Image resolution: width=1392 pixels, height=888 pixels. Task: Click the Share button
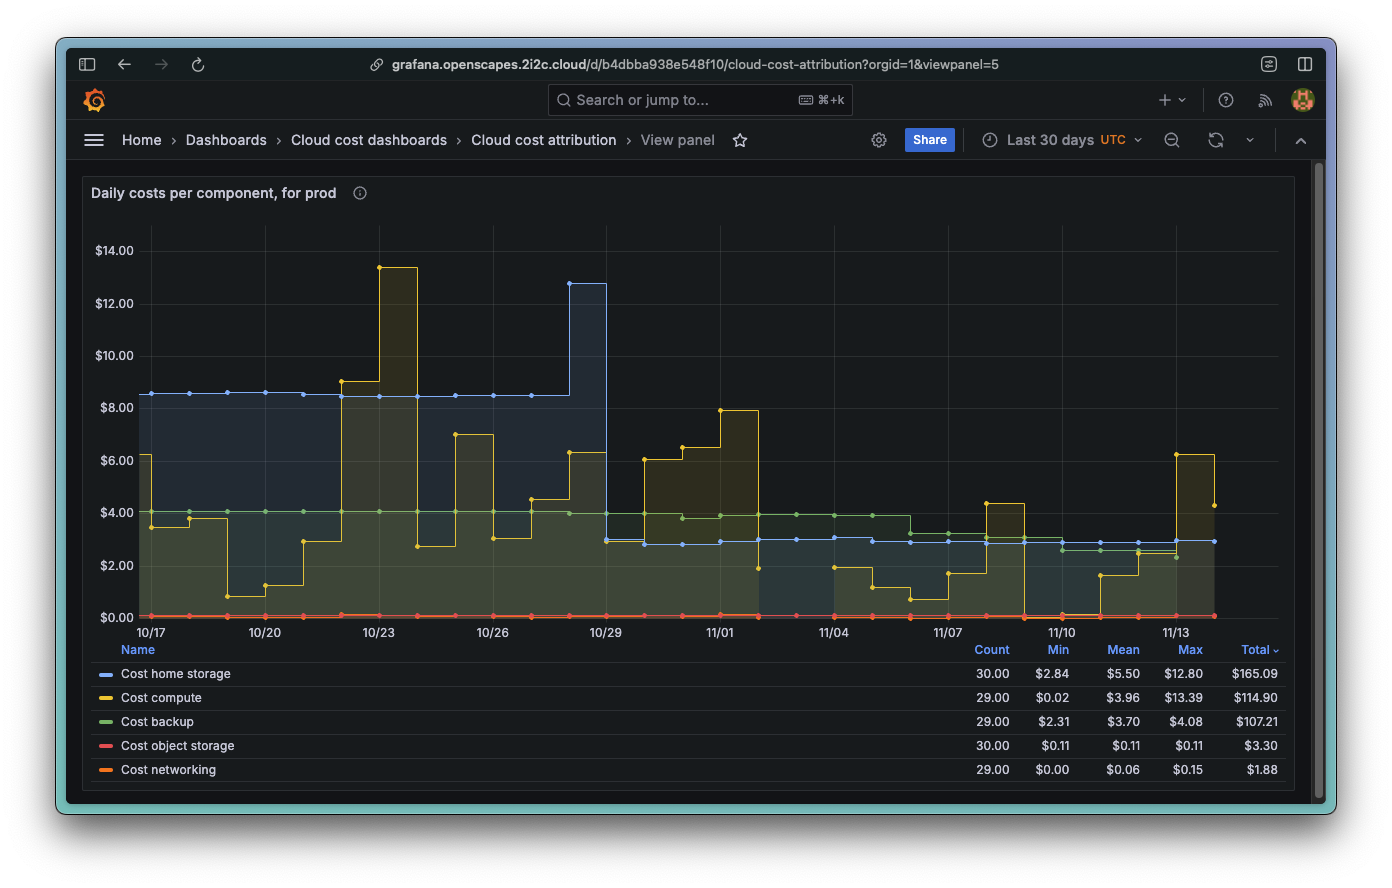929,140
